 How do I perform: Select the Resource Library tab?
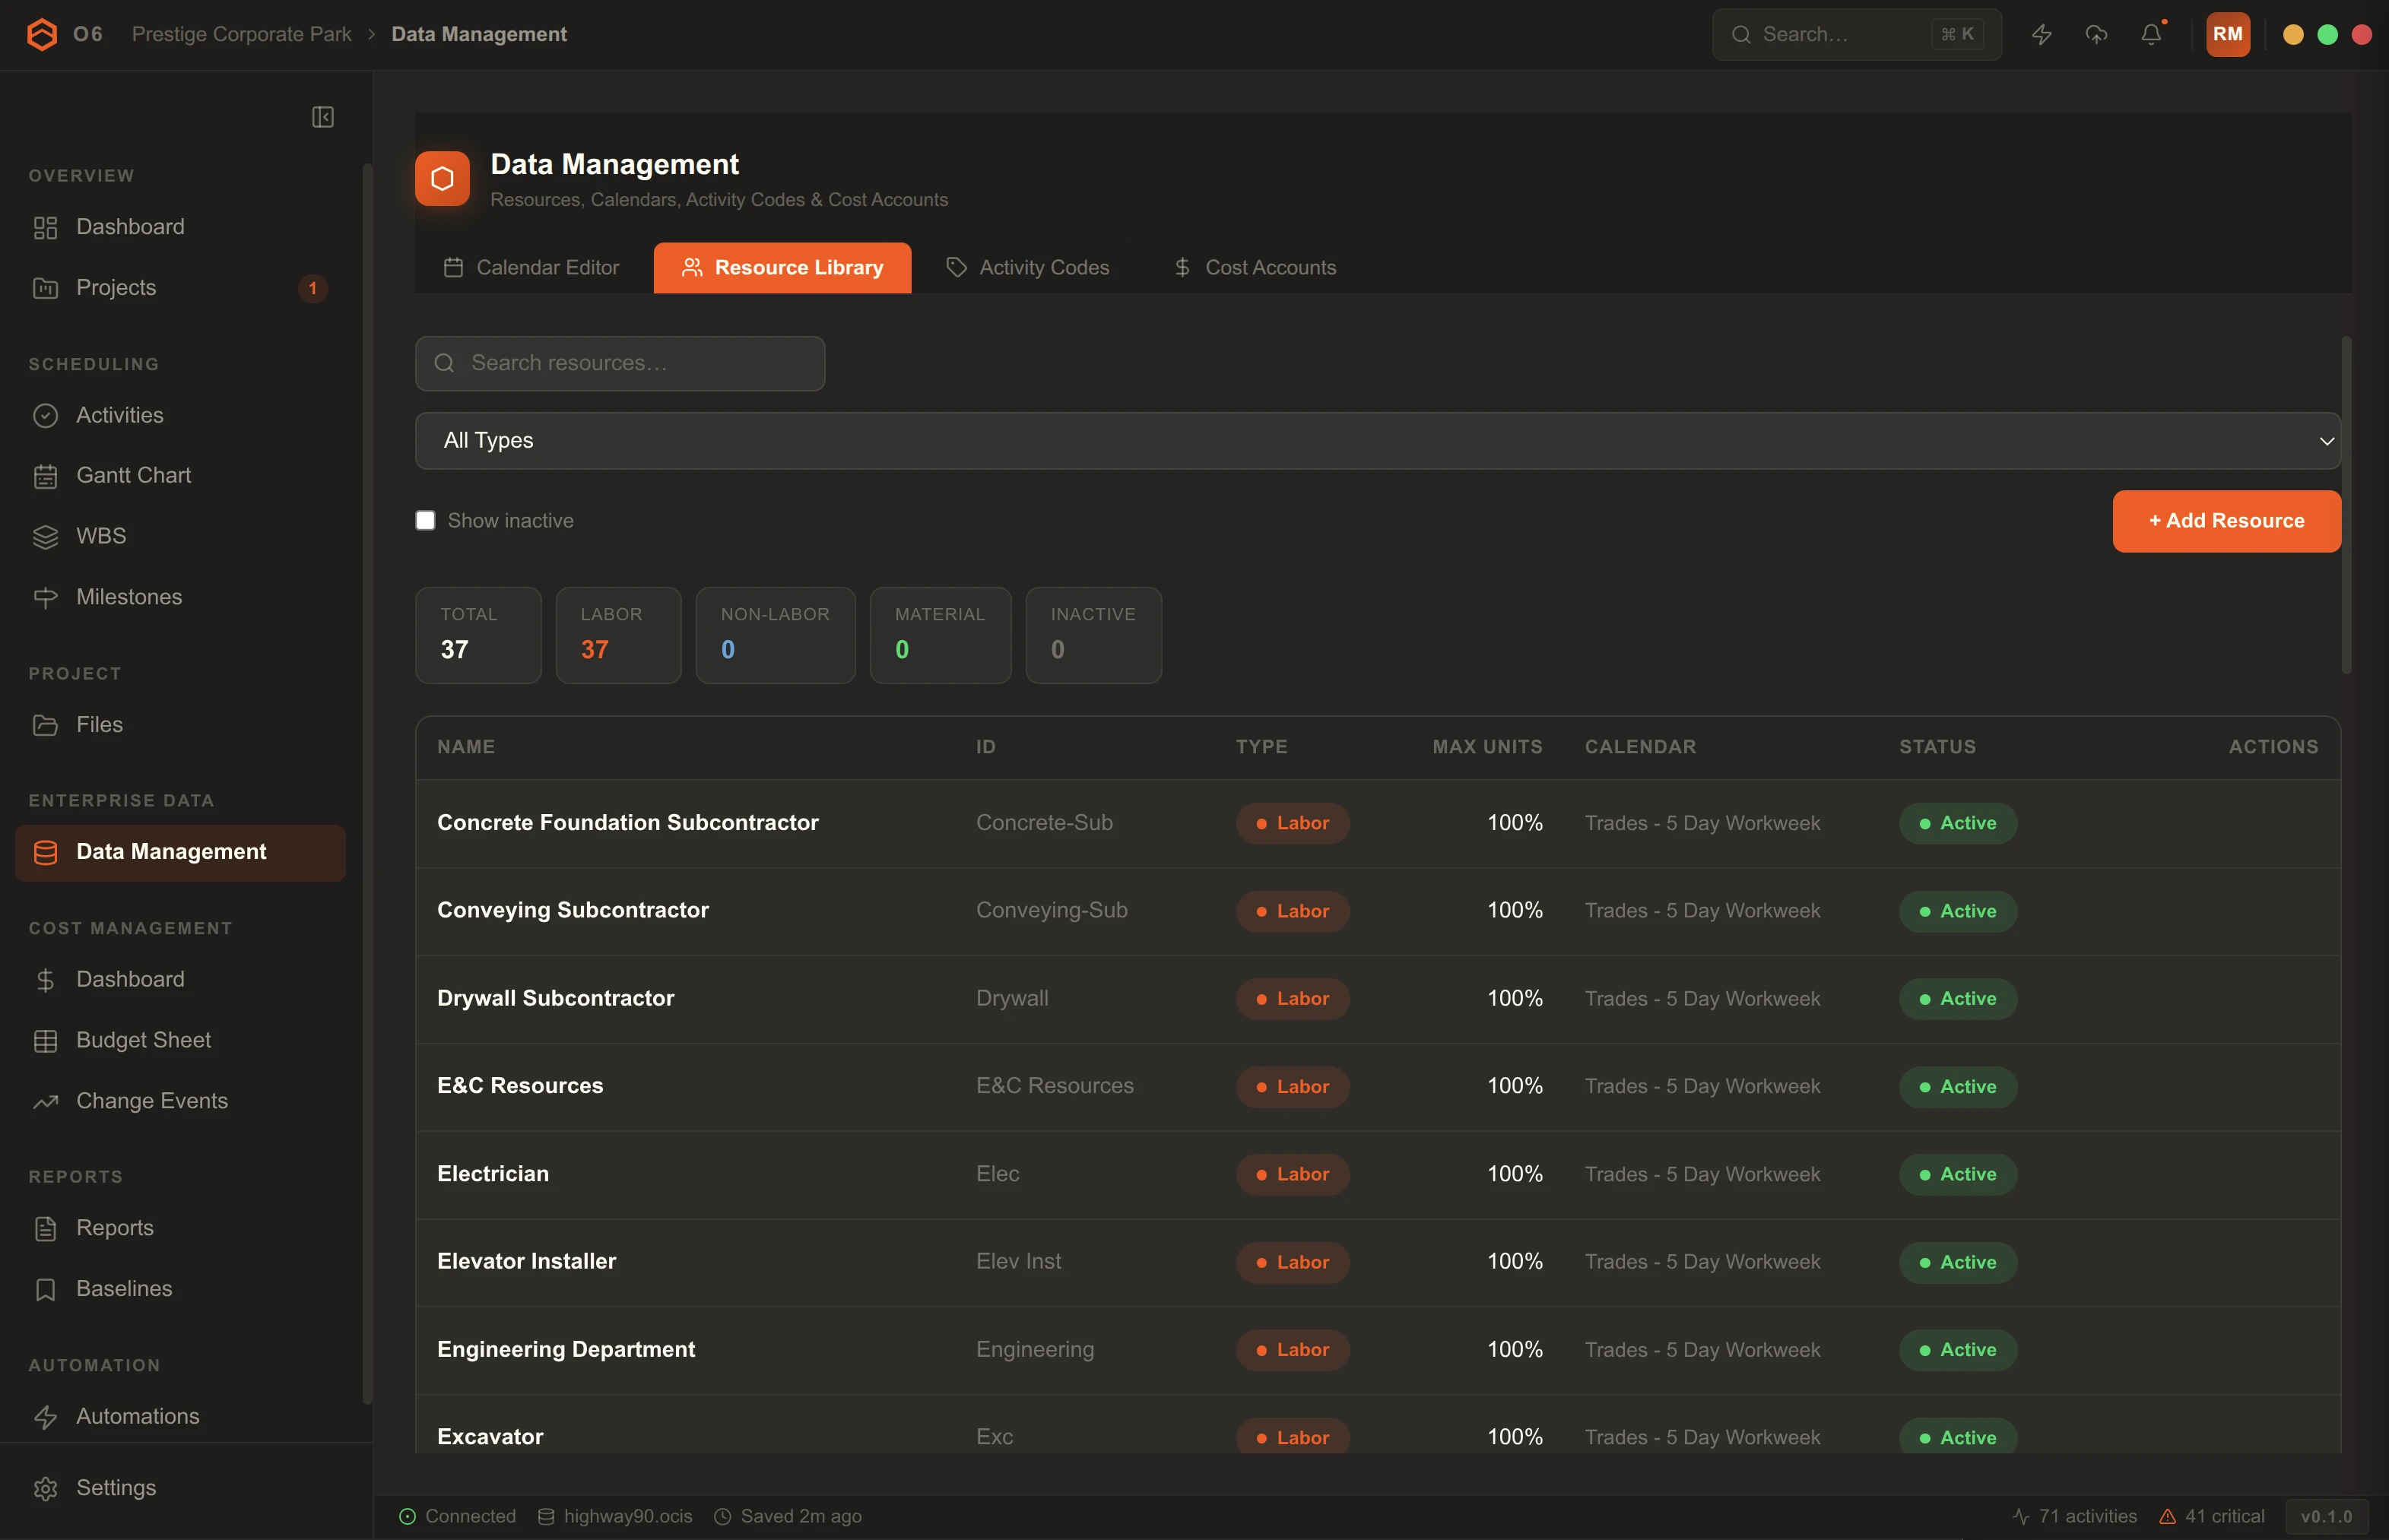pos(782,268)
